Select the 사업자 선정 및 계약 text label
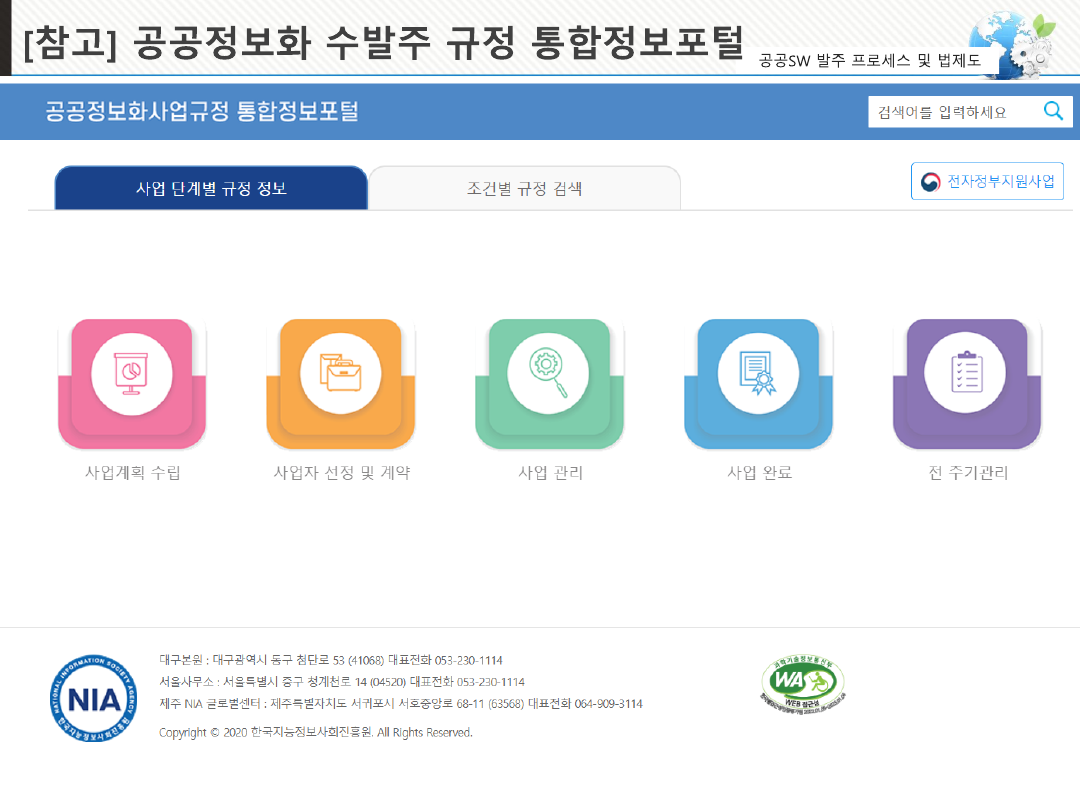Image resolution: width=1080 pixels, height=810 pixels. [341, 473]
